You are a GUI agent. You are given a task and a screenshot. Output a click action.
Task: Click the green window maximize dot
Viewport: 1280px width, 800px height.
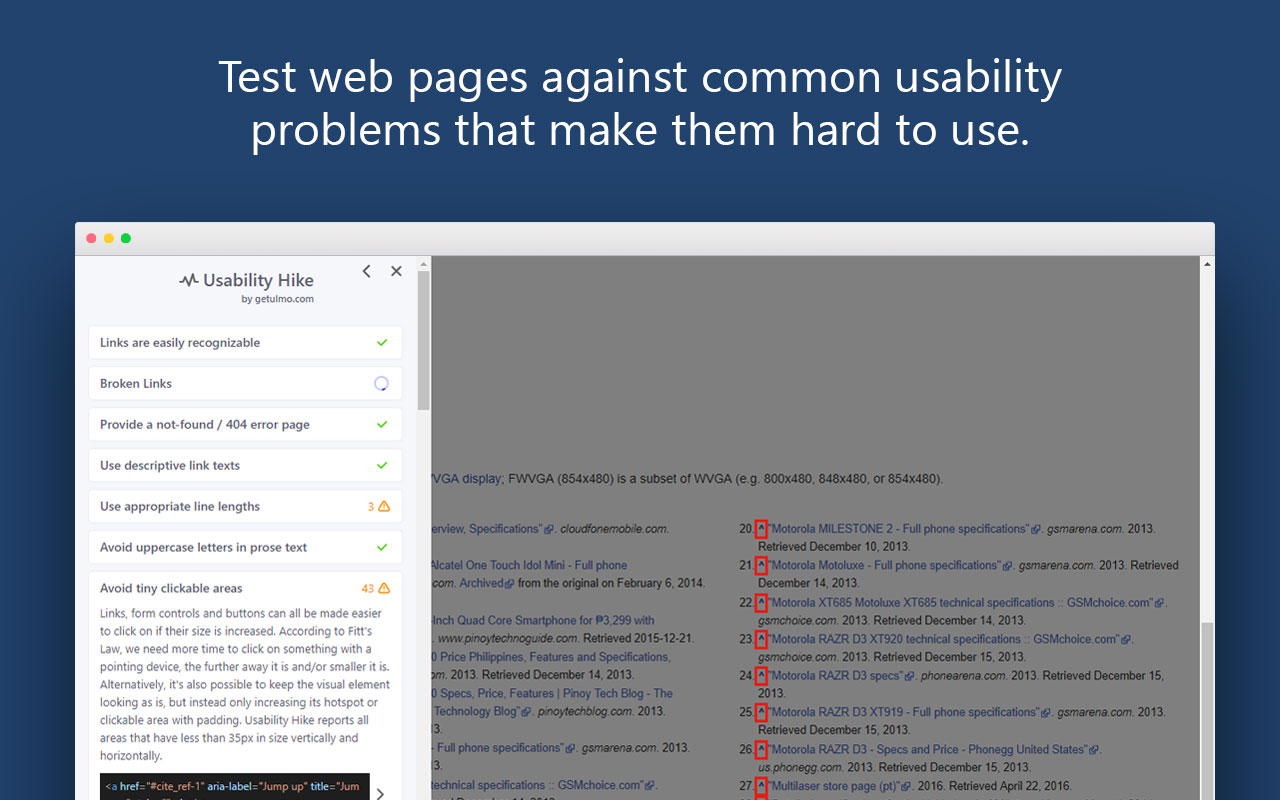coord(125,238)
